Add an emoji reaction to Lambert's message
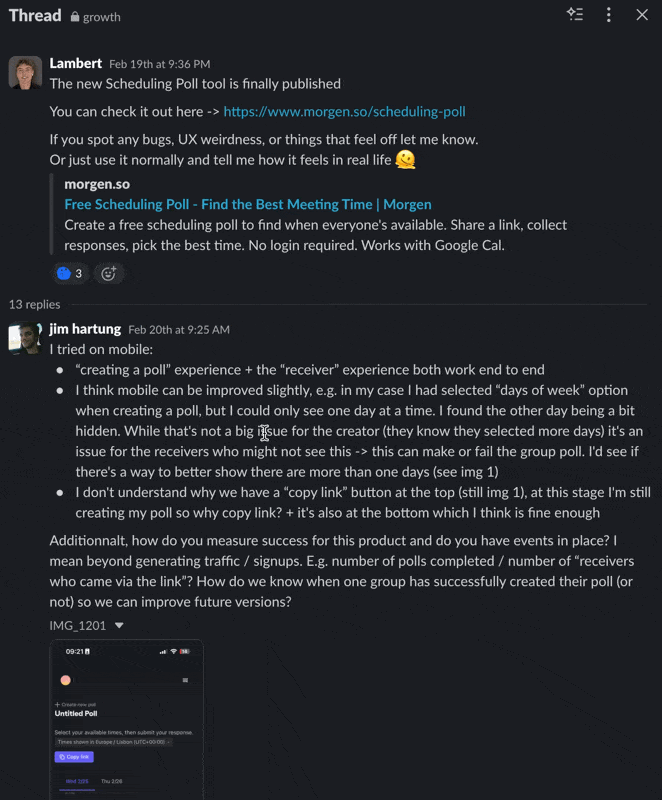662x800 pixels. coord(108,273)
